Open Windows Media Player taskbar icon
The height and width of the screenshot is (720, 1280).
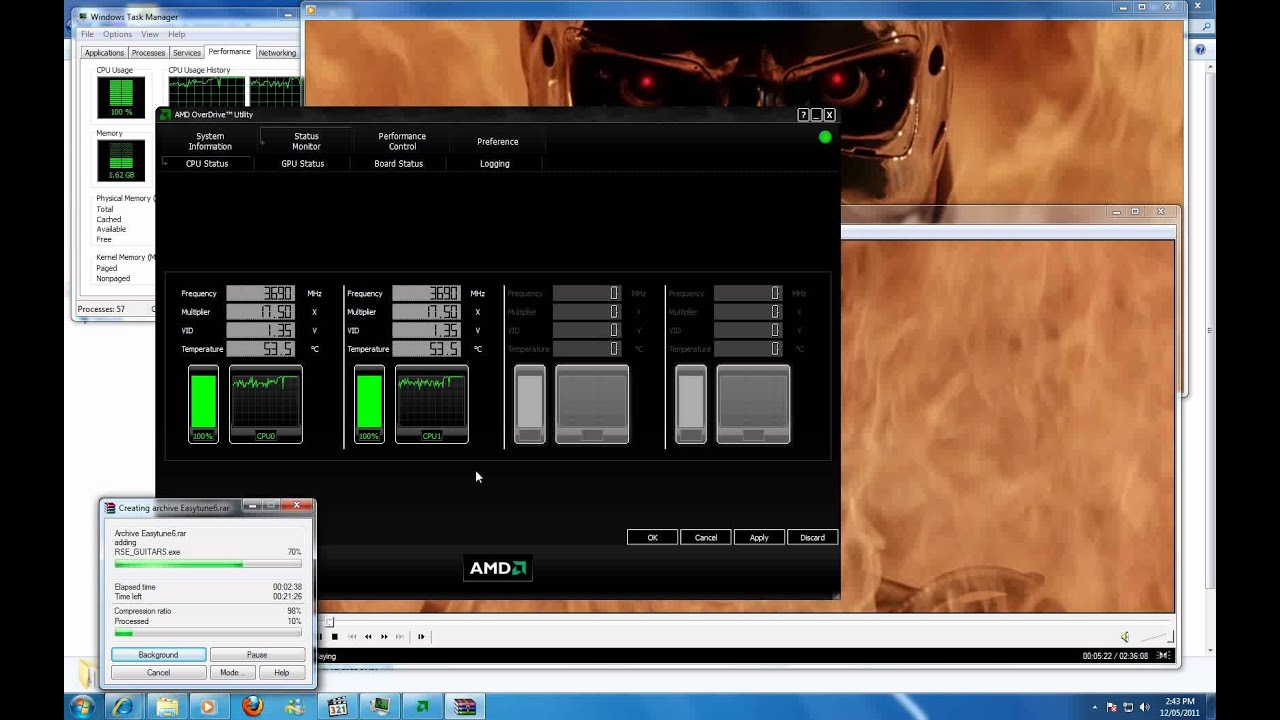(x=208, y=706)
